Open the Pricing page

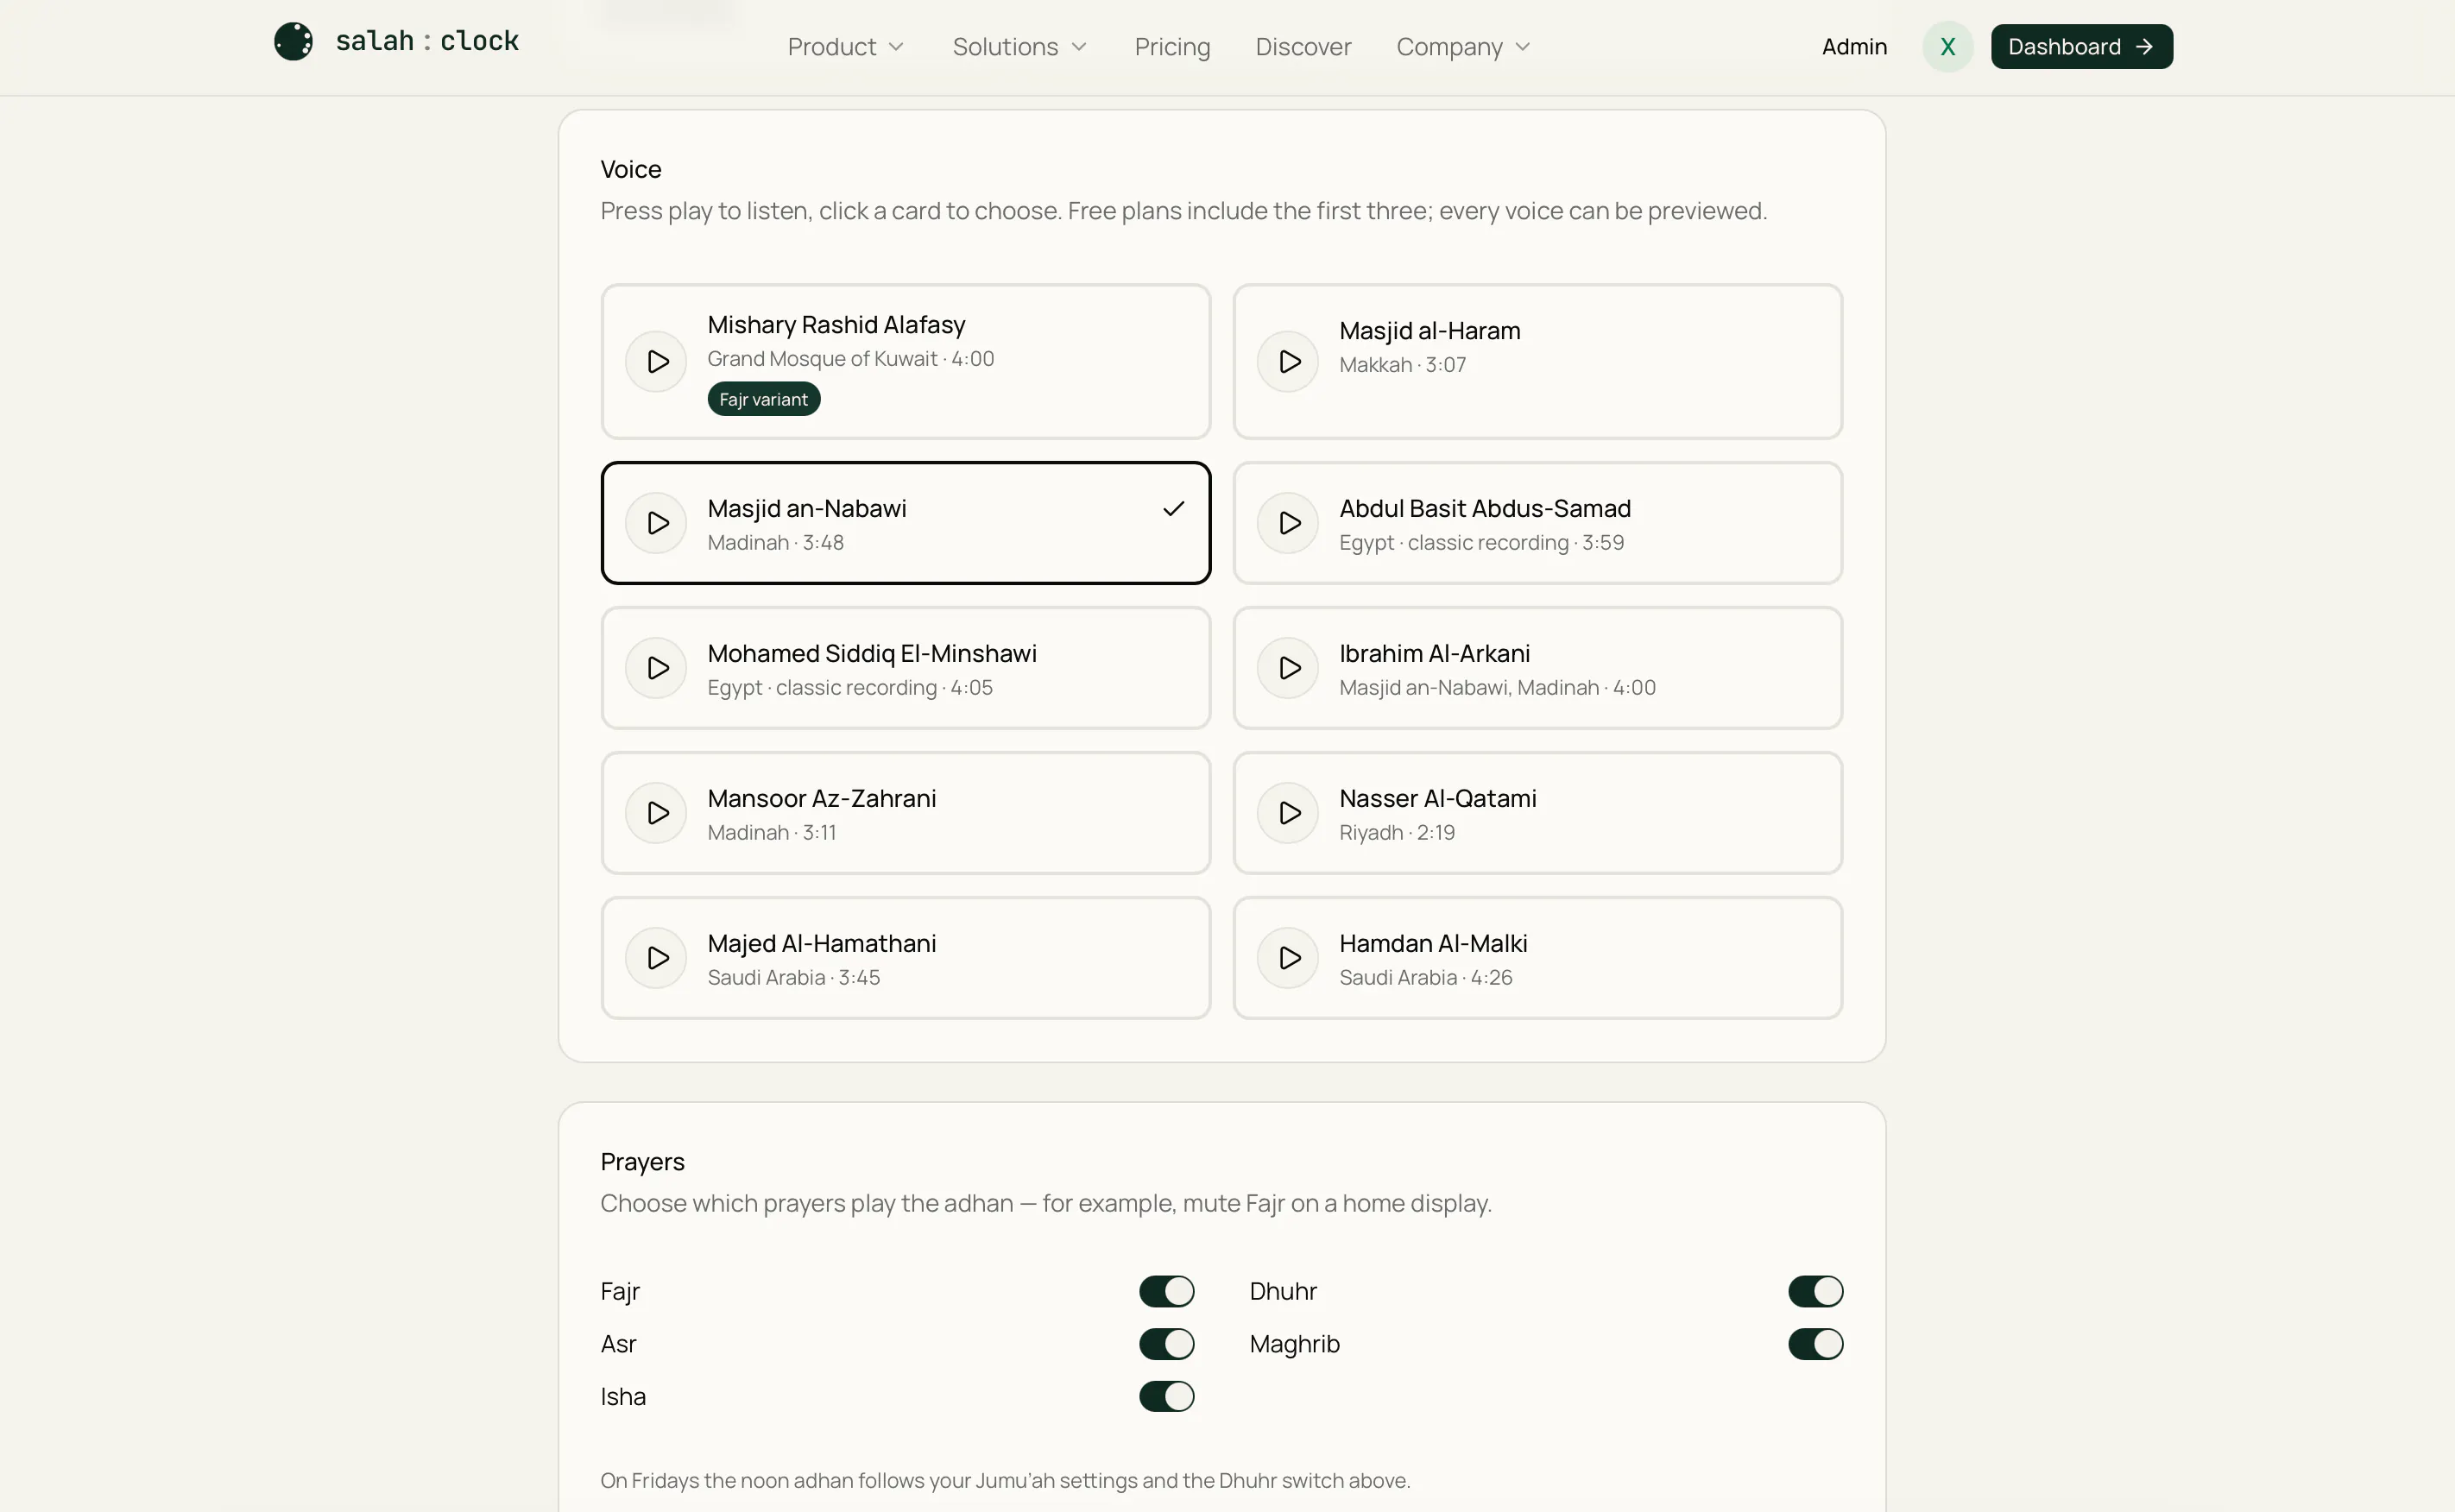coord(1172,47)
